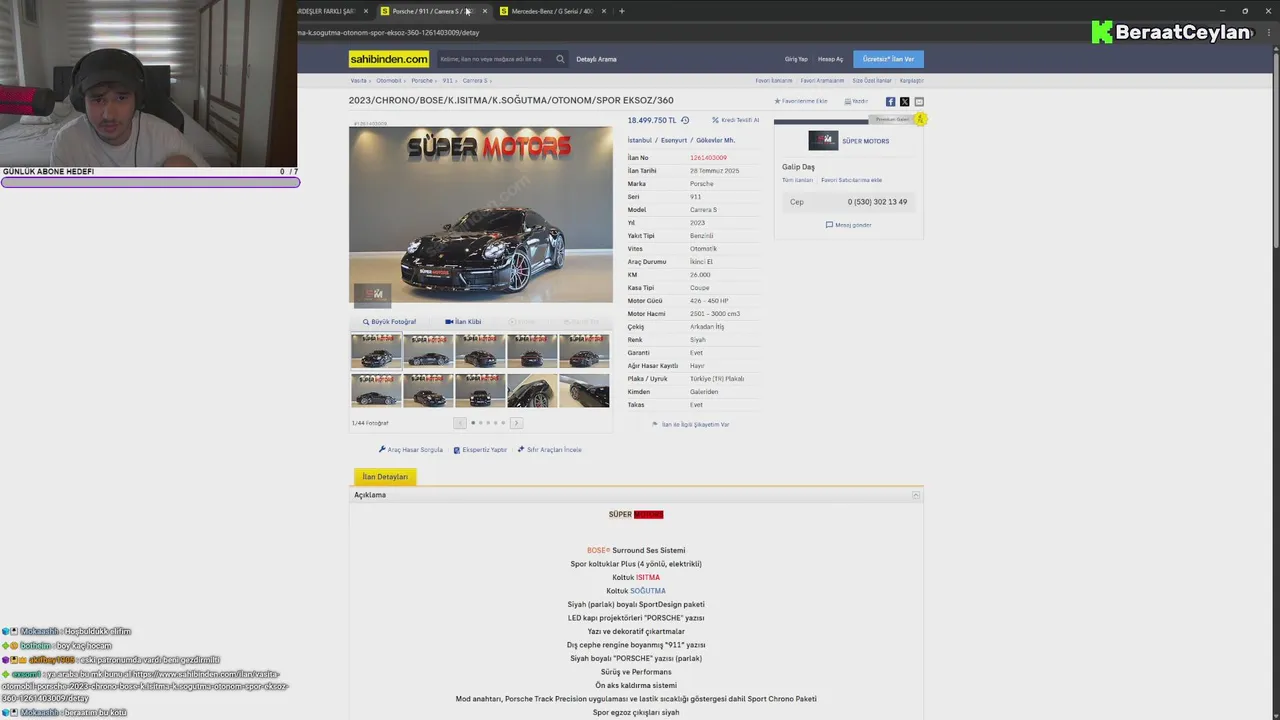Viewport: 1280px width, 720px height.
Task: Click the Karşılaştır link
Action: tap(911, 80)
